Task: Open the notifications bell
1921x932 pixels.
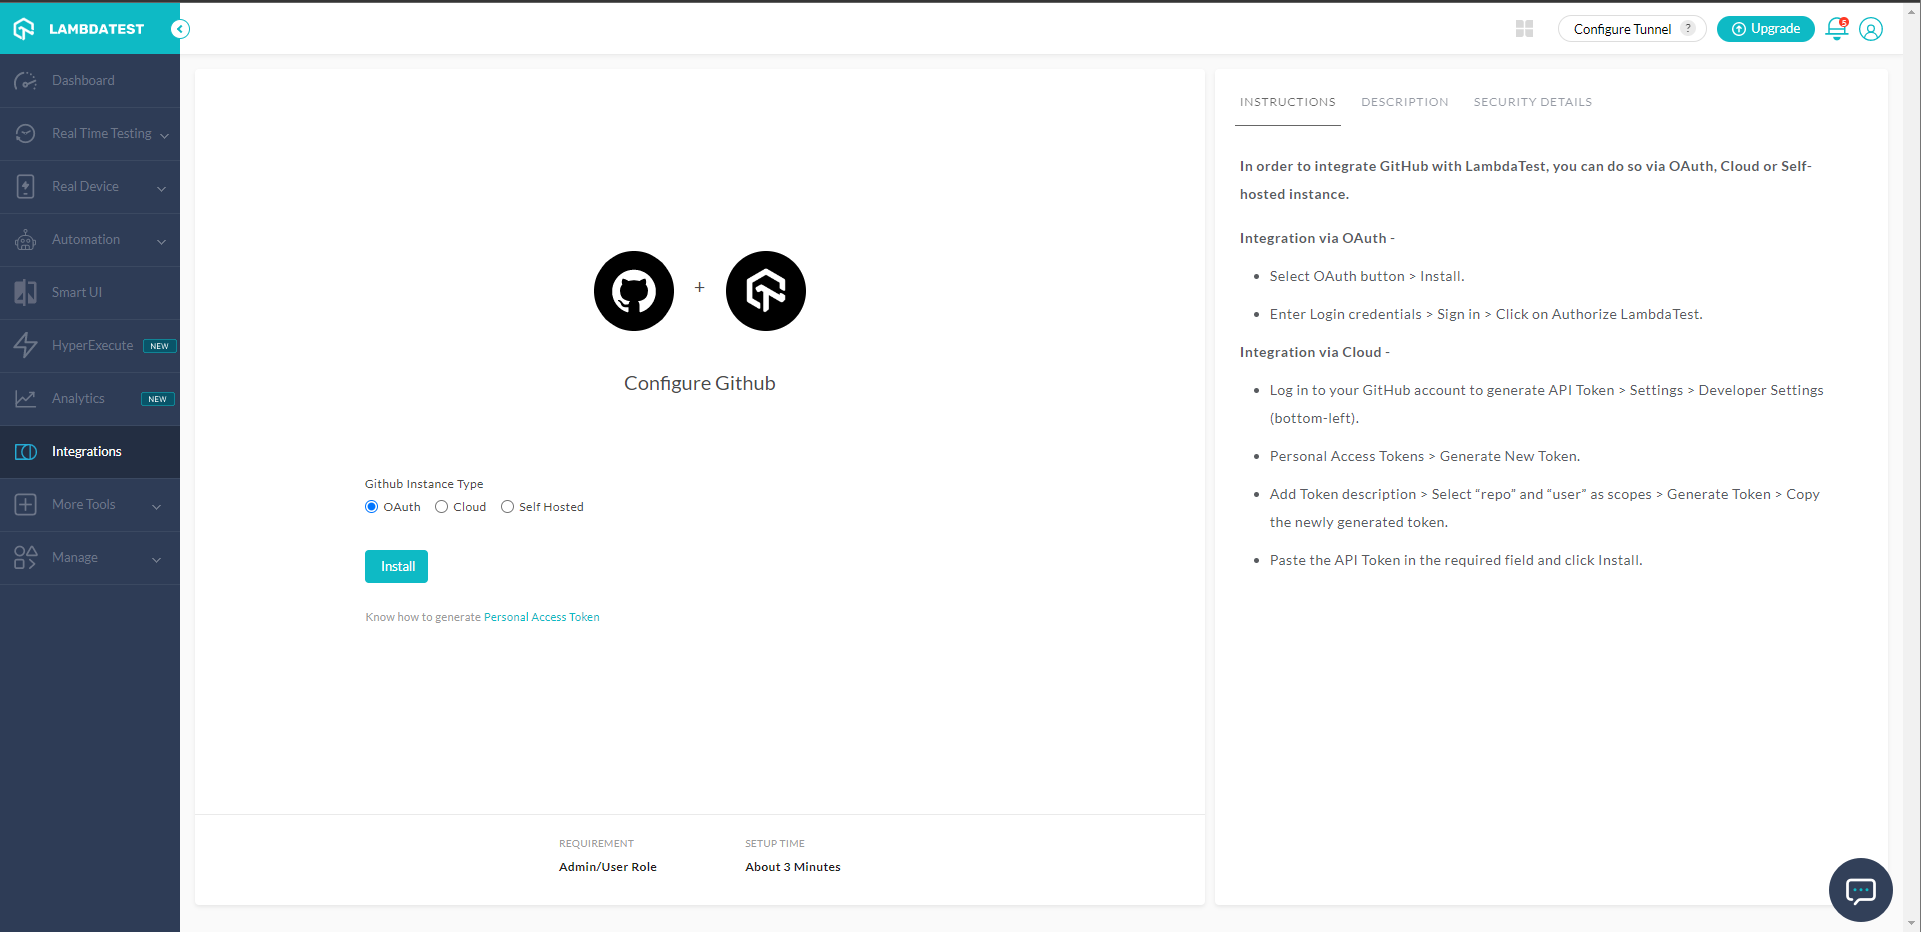Action: coord(1837,29)
